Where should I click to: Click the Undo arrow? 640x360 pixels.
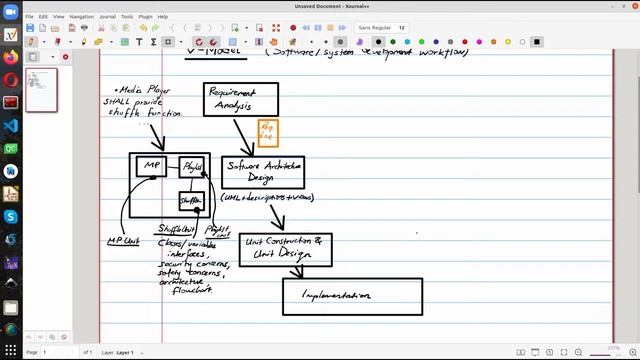click(x=143, y=28)
